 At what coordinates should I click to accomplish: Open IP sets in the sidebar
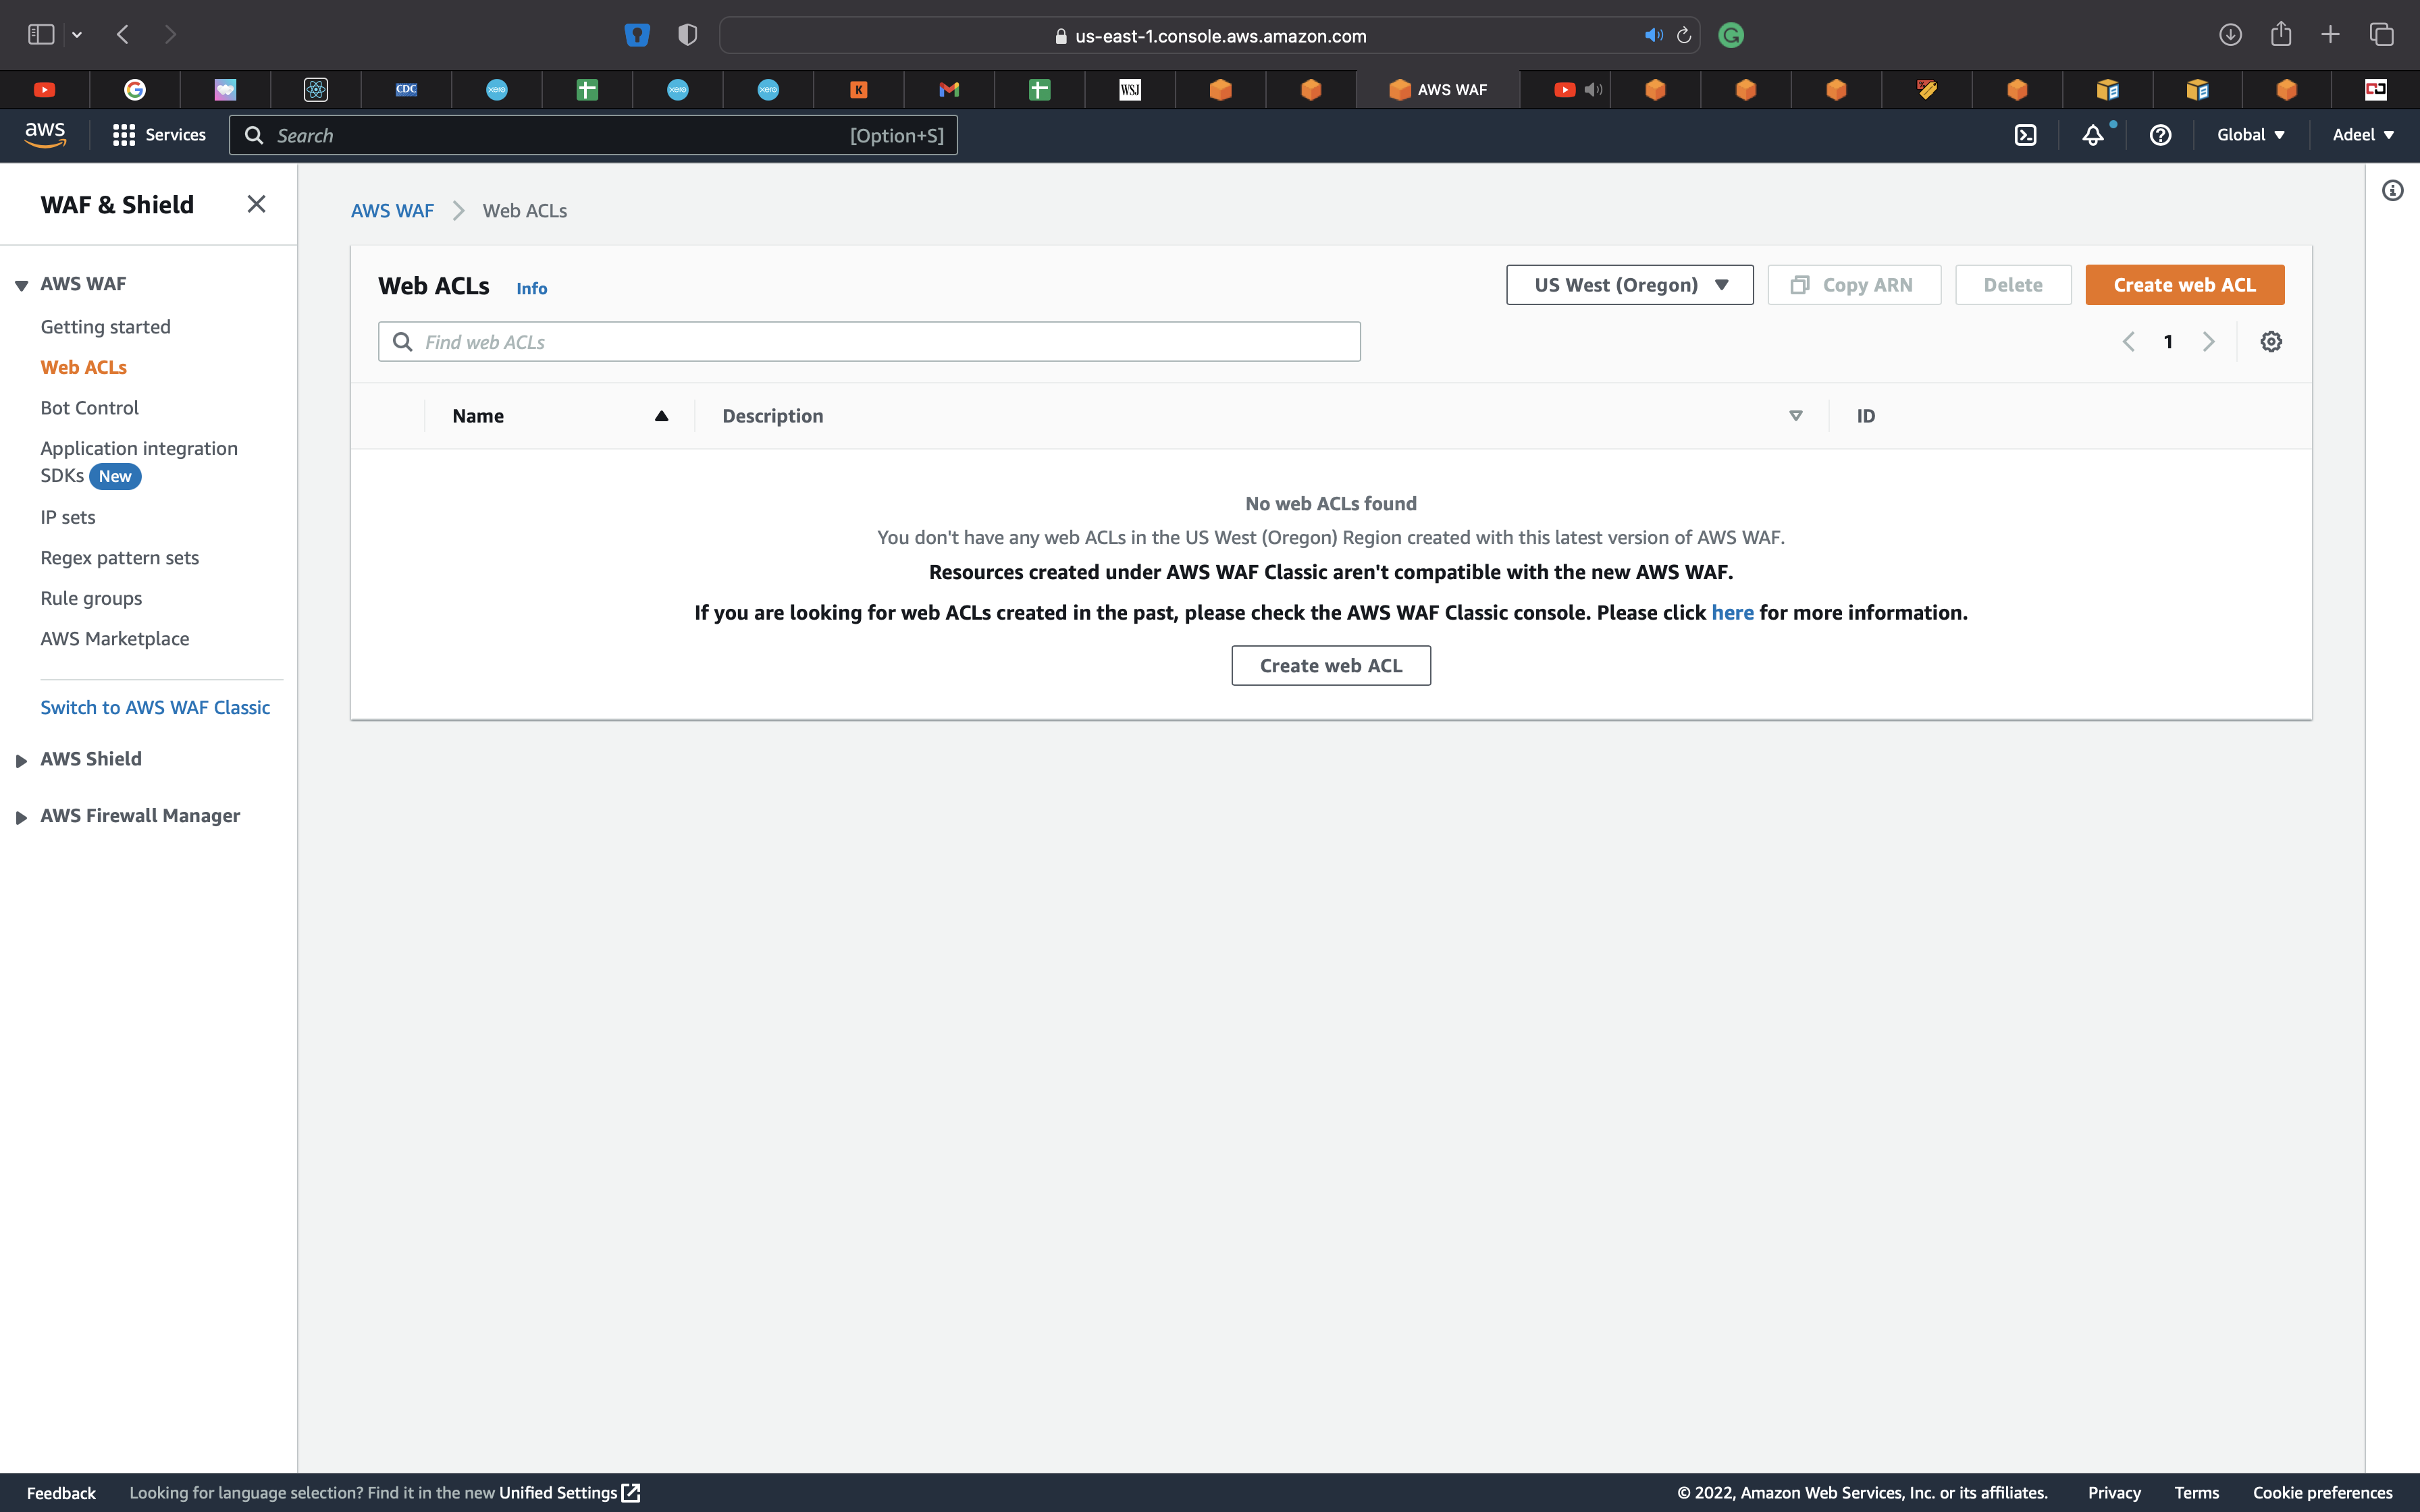point(68,517)
